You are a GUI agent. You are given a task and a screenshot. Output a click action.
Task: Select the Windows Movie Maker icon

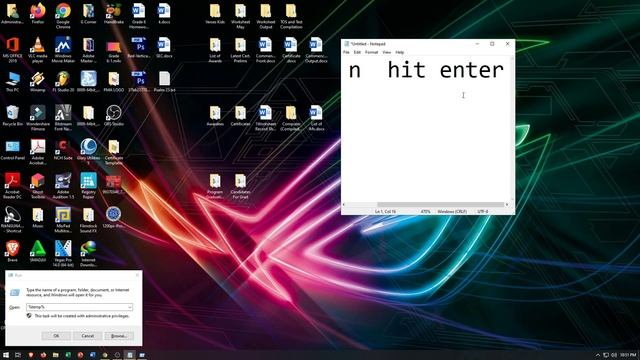click(x=63, y=49)
